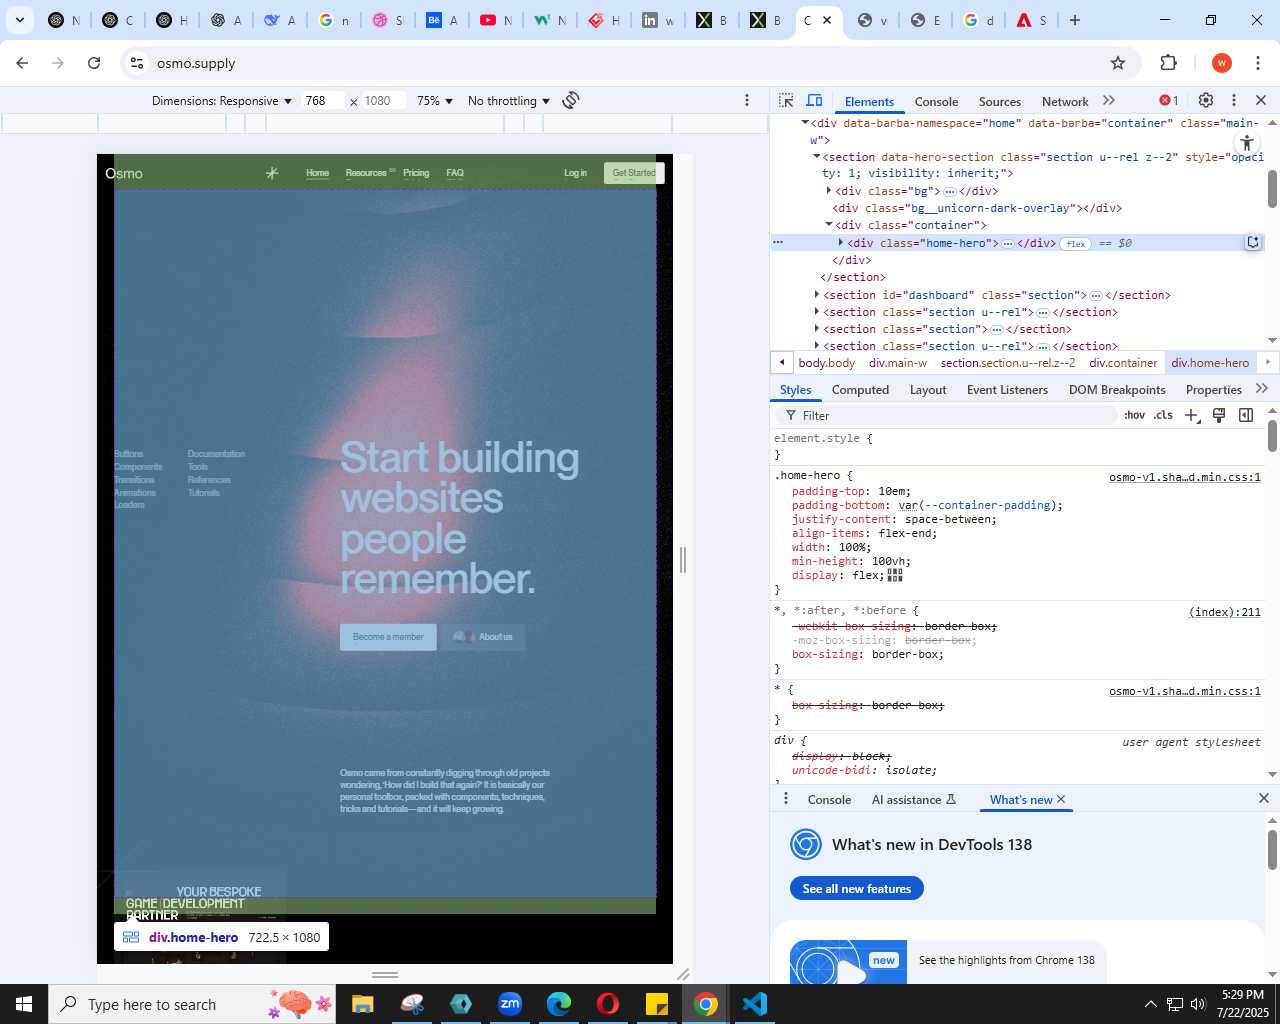Switch to the Console panel tab
Image resolution: width=1280 pixels, height=1024 pixels.
(936, 101)
